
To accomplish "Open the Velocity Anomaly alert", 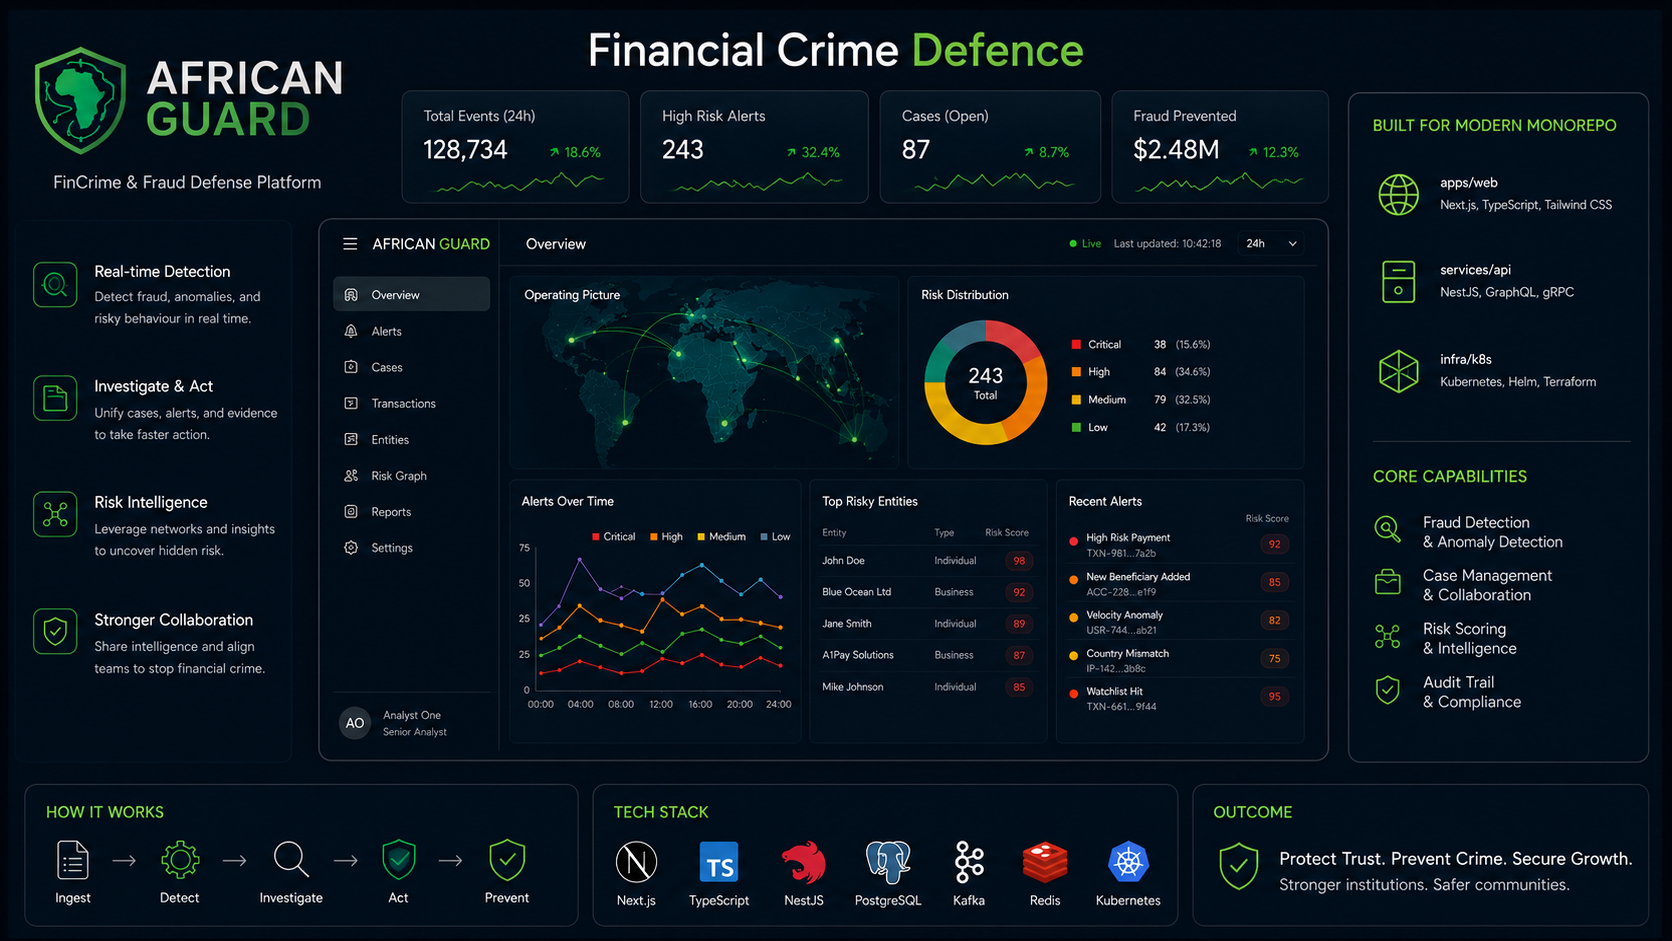I will click(x=1180, y=622).
